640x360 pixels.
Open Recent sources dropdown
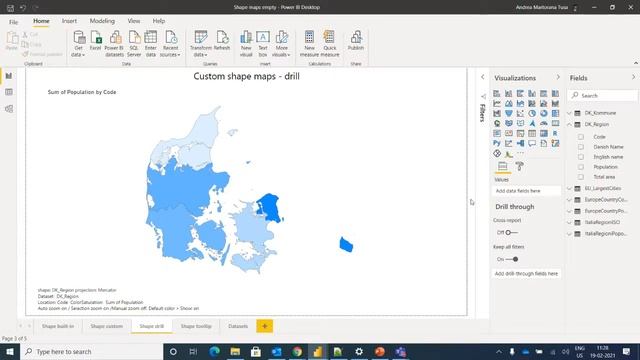170,43
